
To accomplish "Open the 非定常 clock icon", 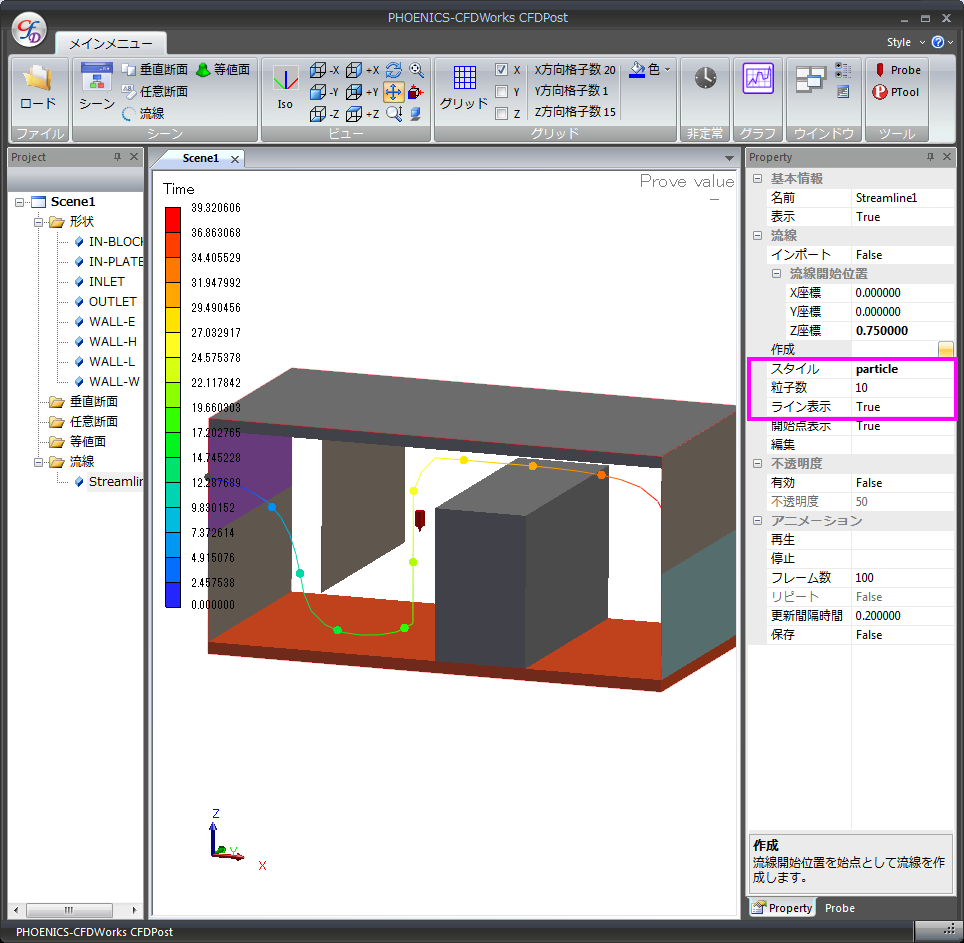I will pyautogui.click(x=705, y=79).
